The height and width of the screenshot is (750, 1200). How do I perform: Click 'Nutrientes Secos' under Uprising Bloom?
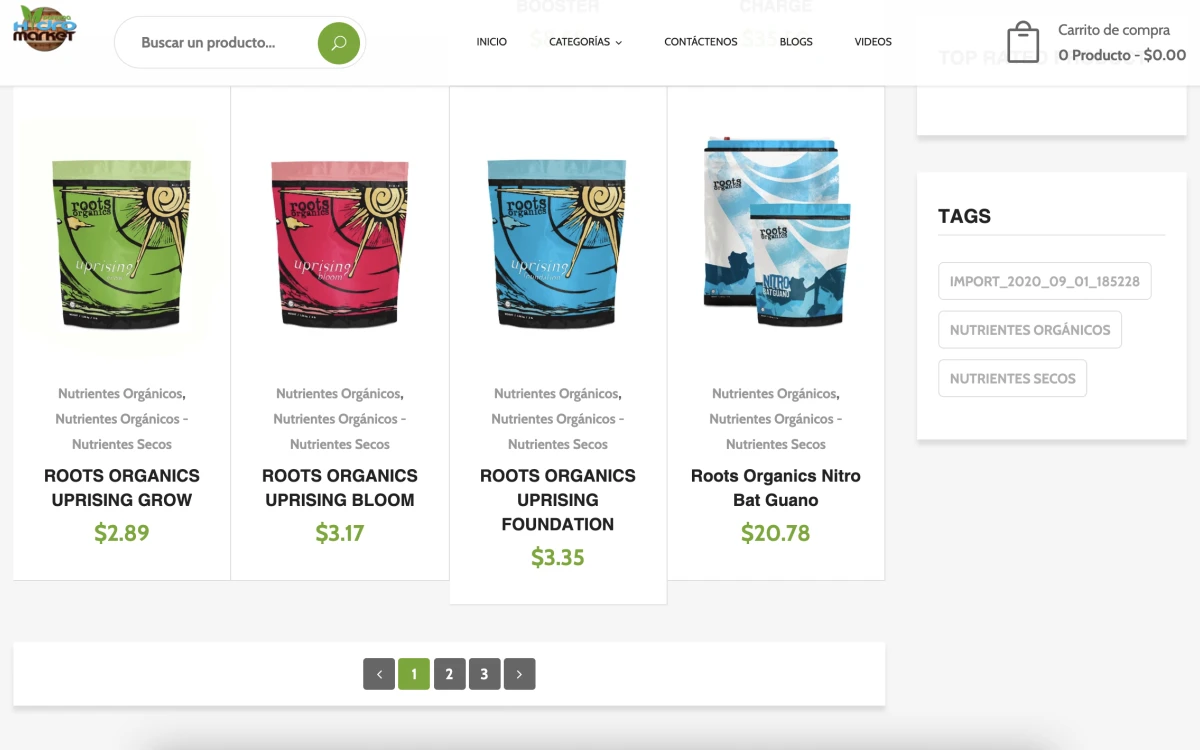tap(340, 444)
